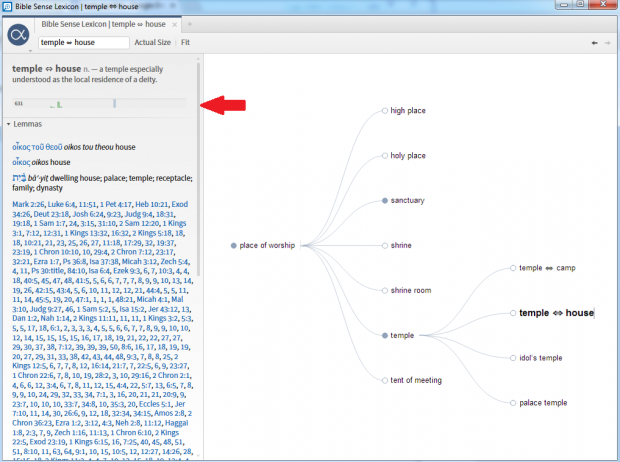Click the occurrence distribution graph bar
Screen dimensions: 620x462
point(100,102)
